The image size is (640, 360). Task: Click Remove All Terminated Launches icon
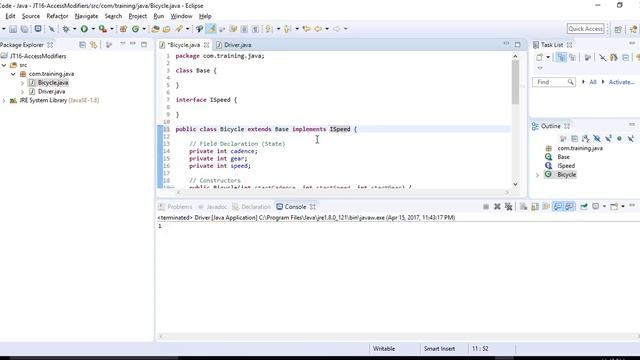[509, 207]
